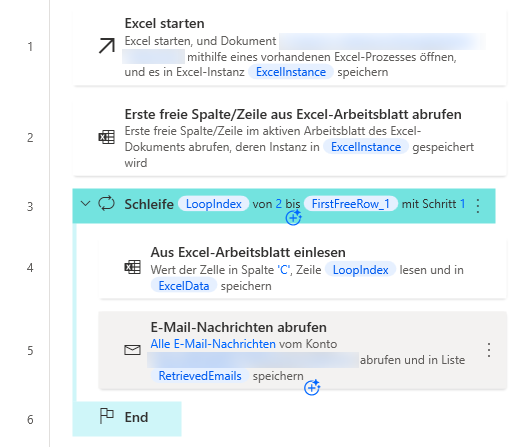Click the Schleife loop icon
This screenshot has height=447, width=521.
[107, 204]
